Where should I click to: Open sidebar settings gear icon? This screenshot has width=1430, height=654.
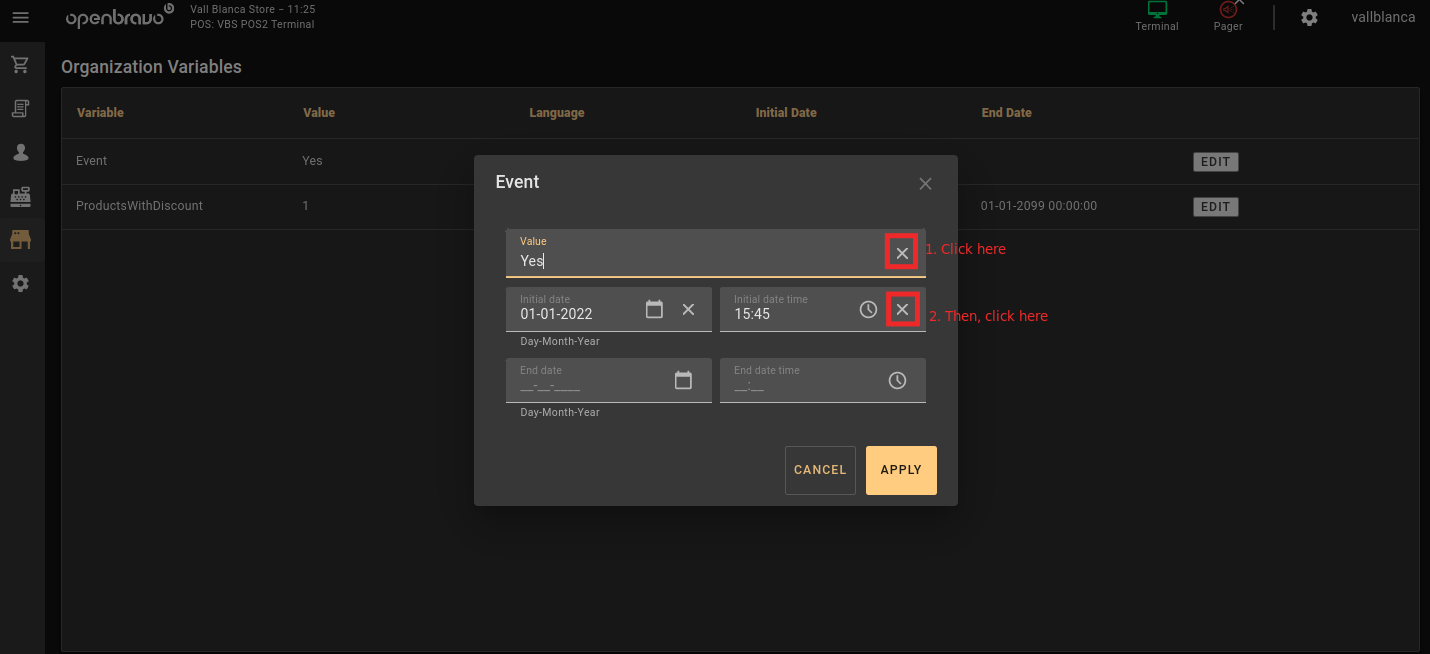click(20, 284)
